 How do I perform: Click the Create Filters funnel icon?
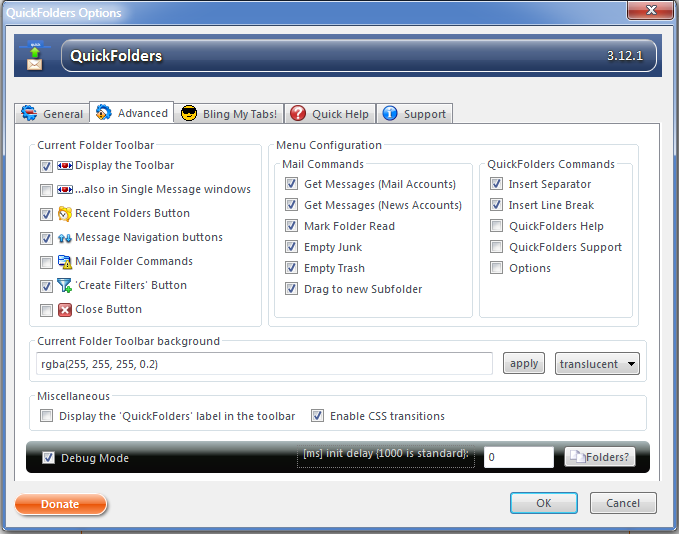click(65, 285)
